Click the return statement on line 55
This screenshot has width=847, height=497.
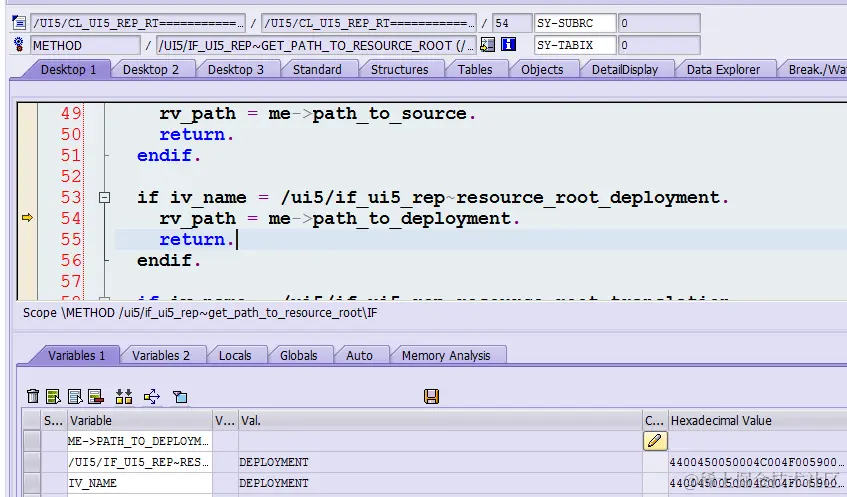point(197,239)
